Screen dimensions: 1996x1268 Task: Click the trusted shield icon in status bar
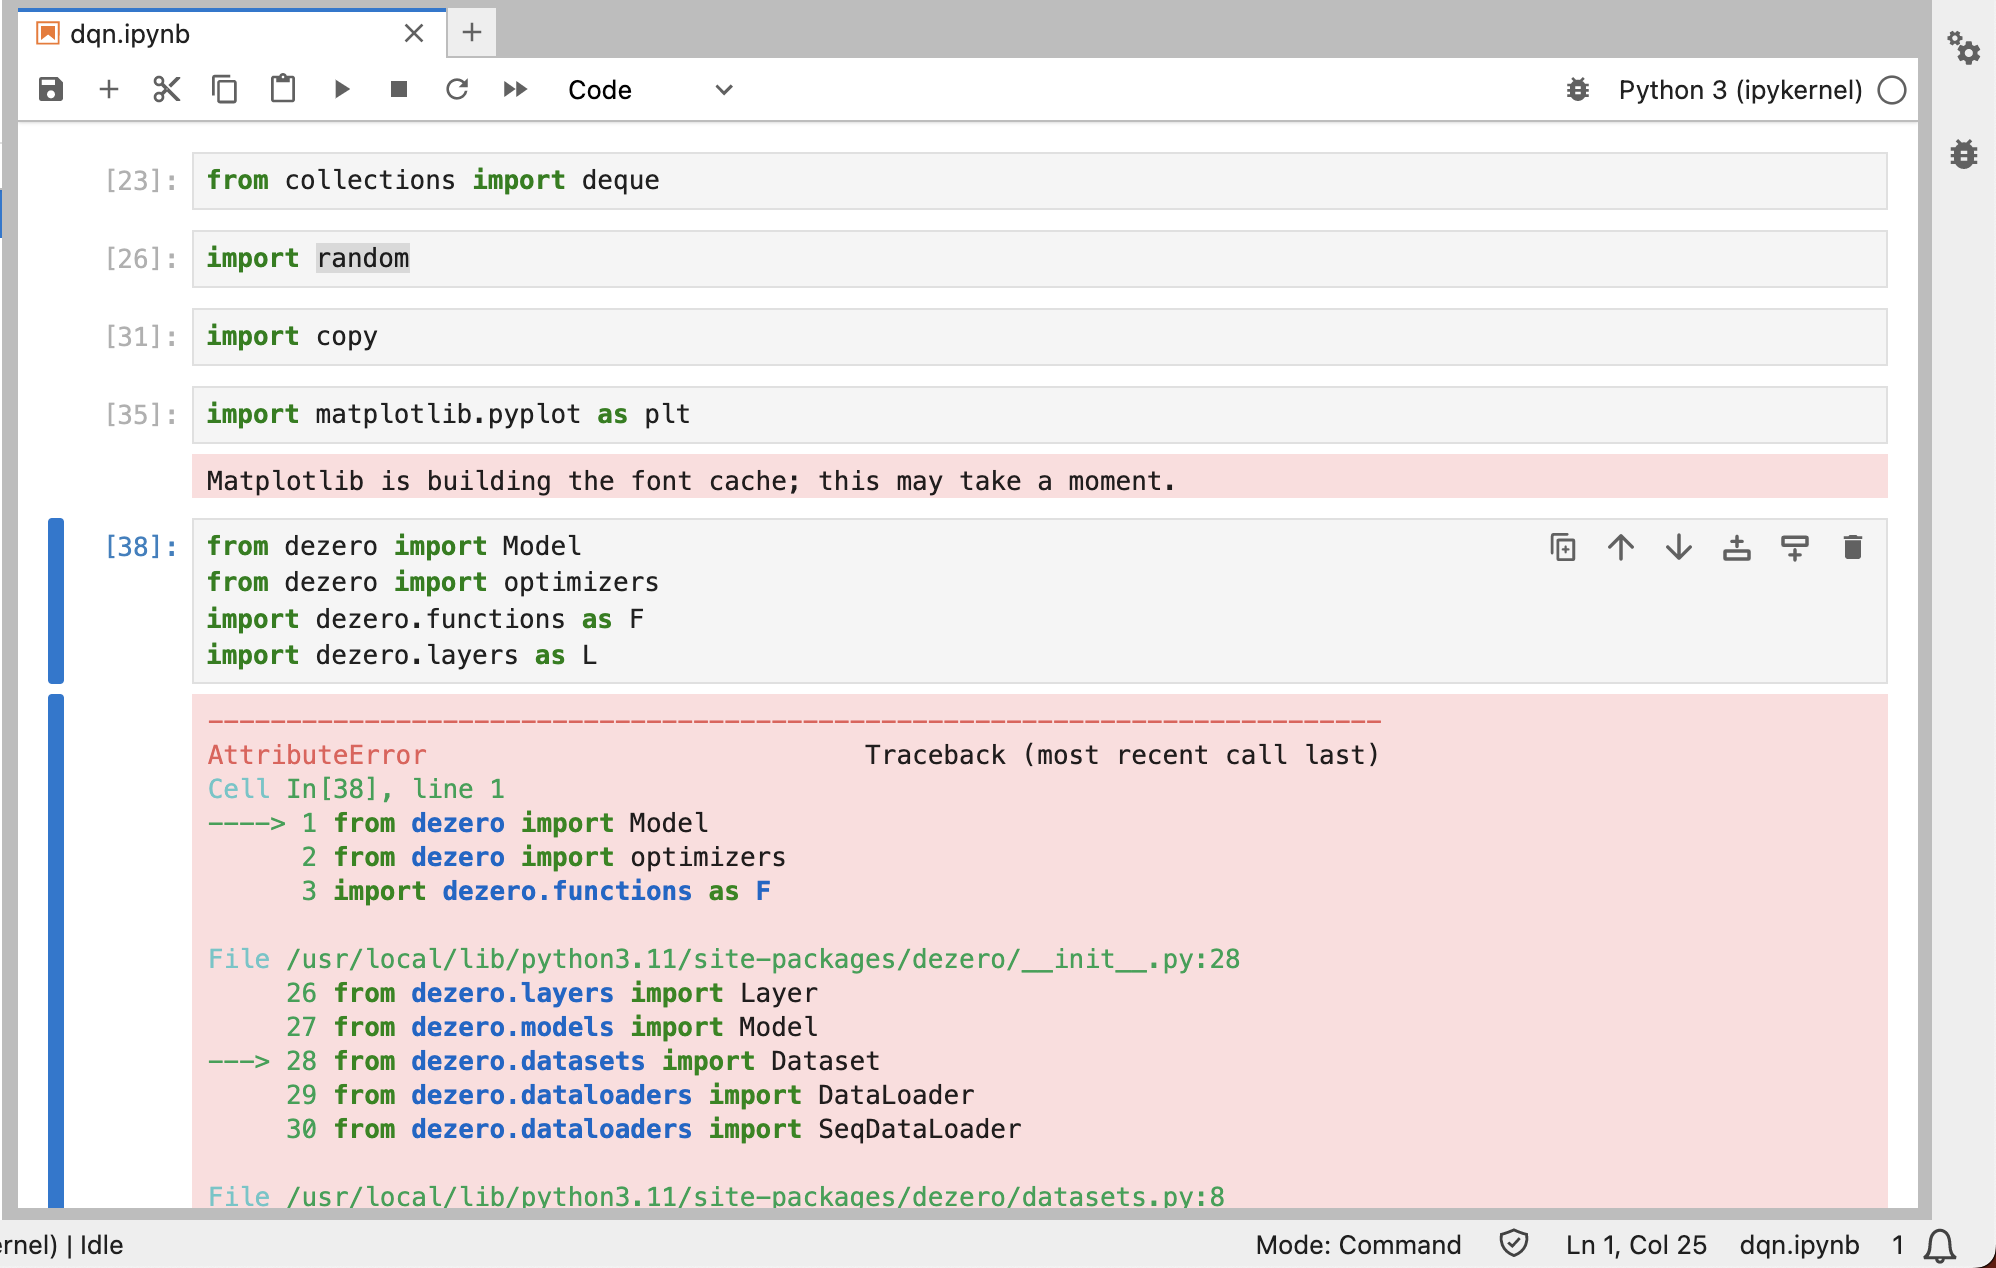(1514, 1244)
